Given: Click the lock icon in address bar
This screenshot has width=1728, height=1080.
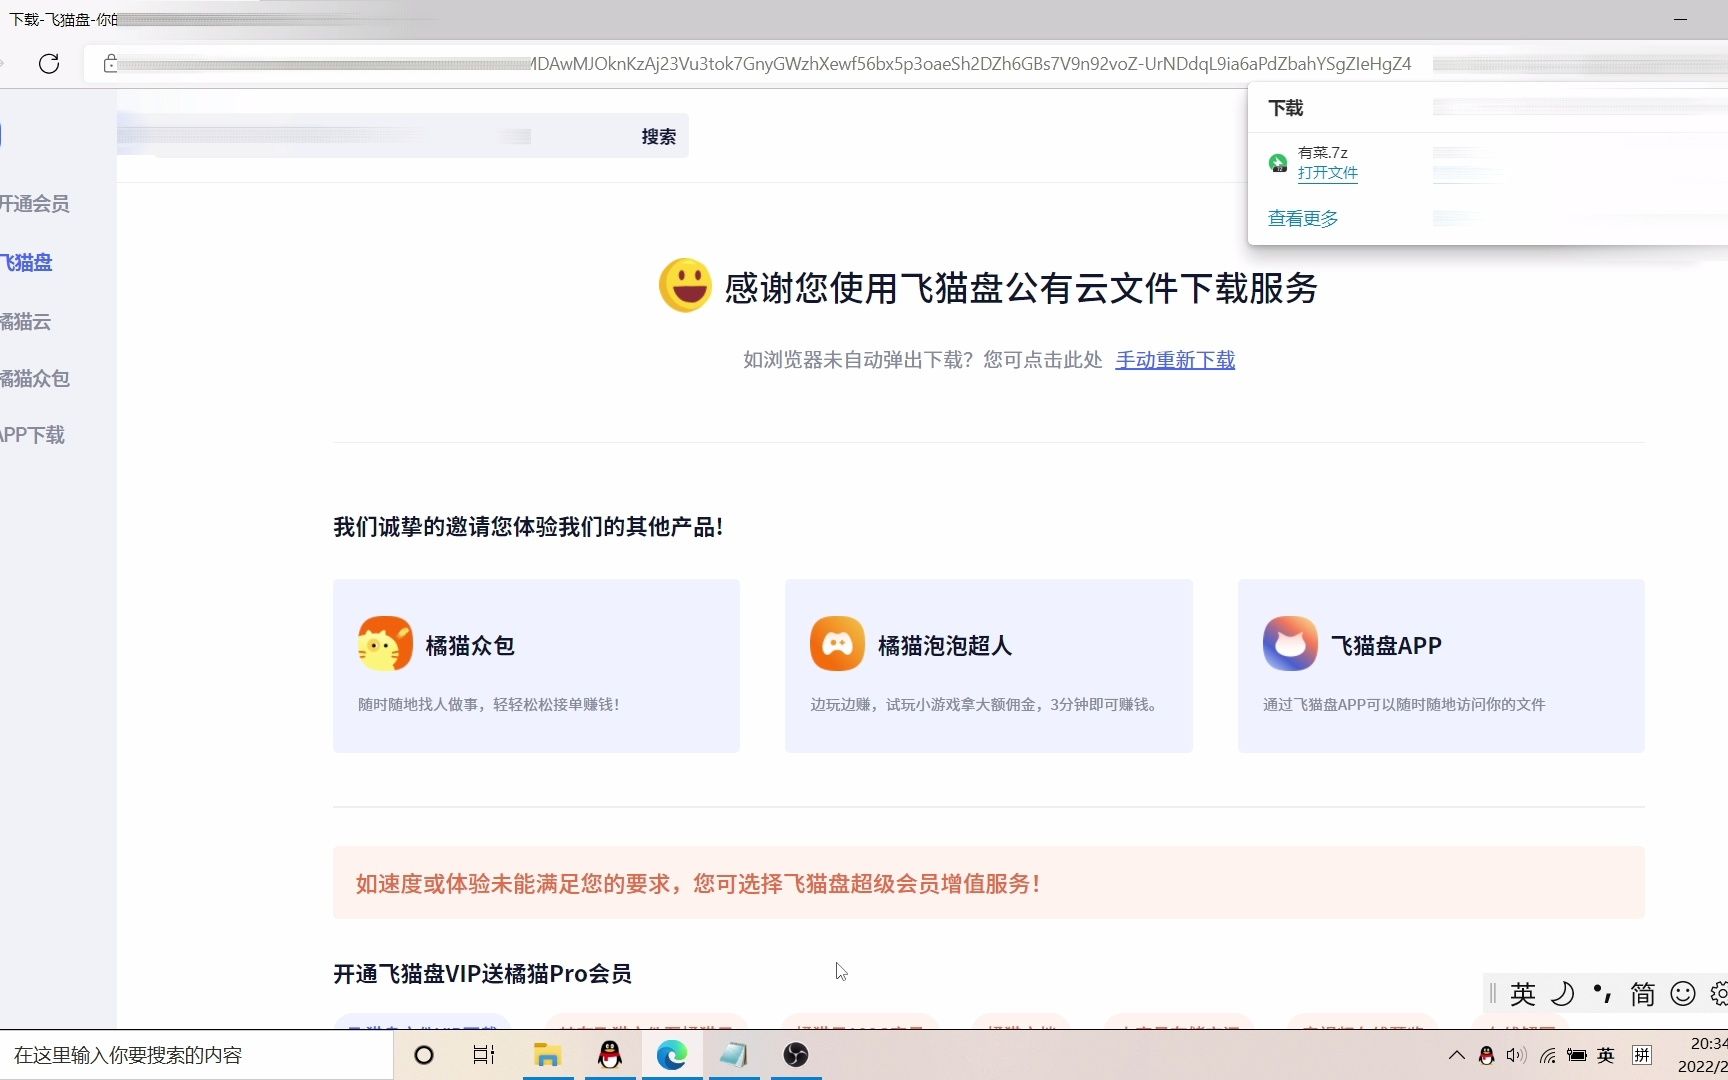Looking at the screenshot, I should (x=110, y=64).
